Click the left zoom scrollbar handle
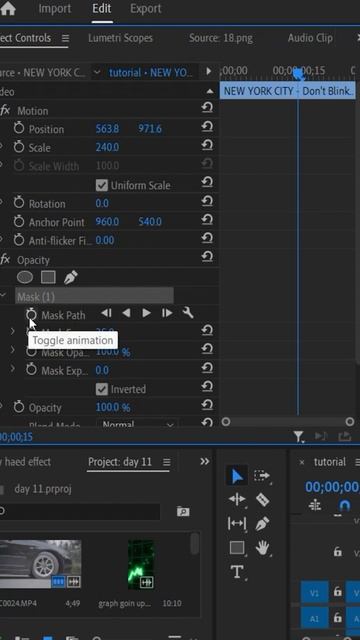Viewport: 360px width, 640px height. click(x=226, y=422)
